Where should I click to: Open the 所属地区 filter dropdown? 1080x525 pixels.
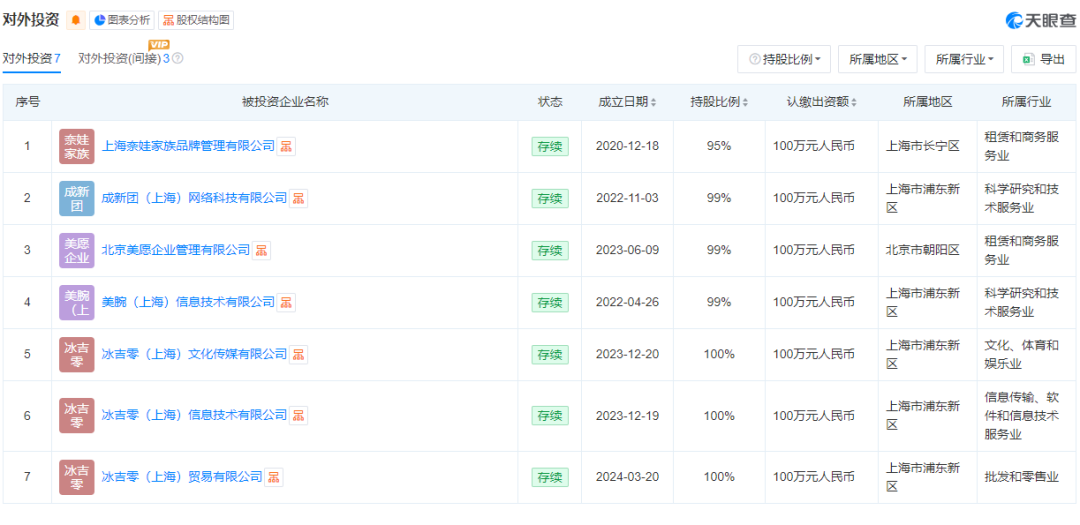point(877,59)
